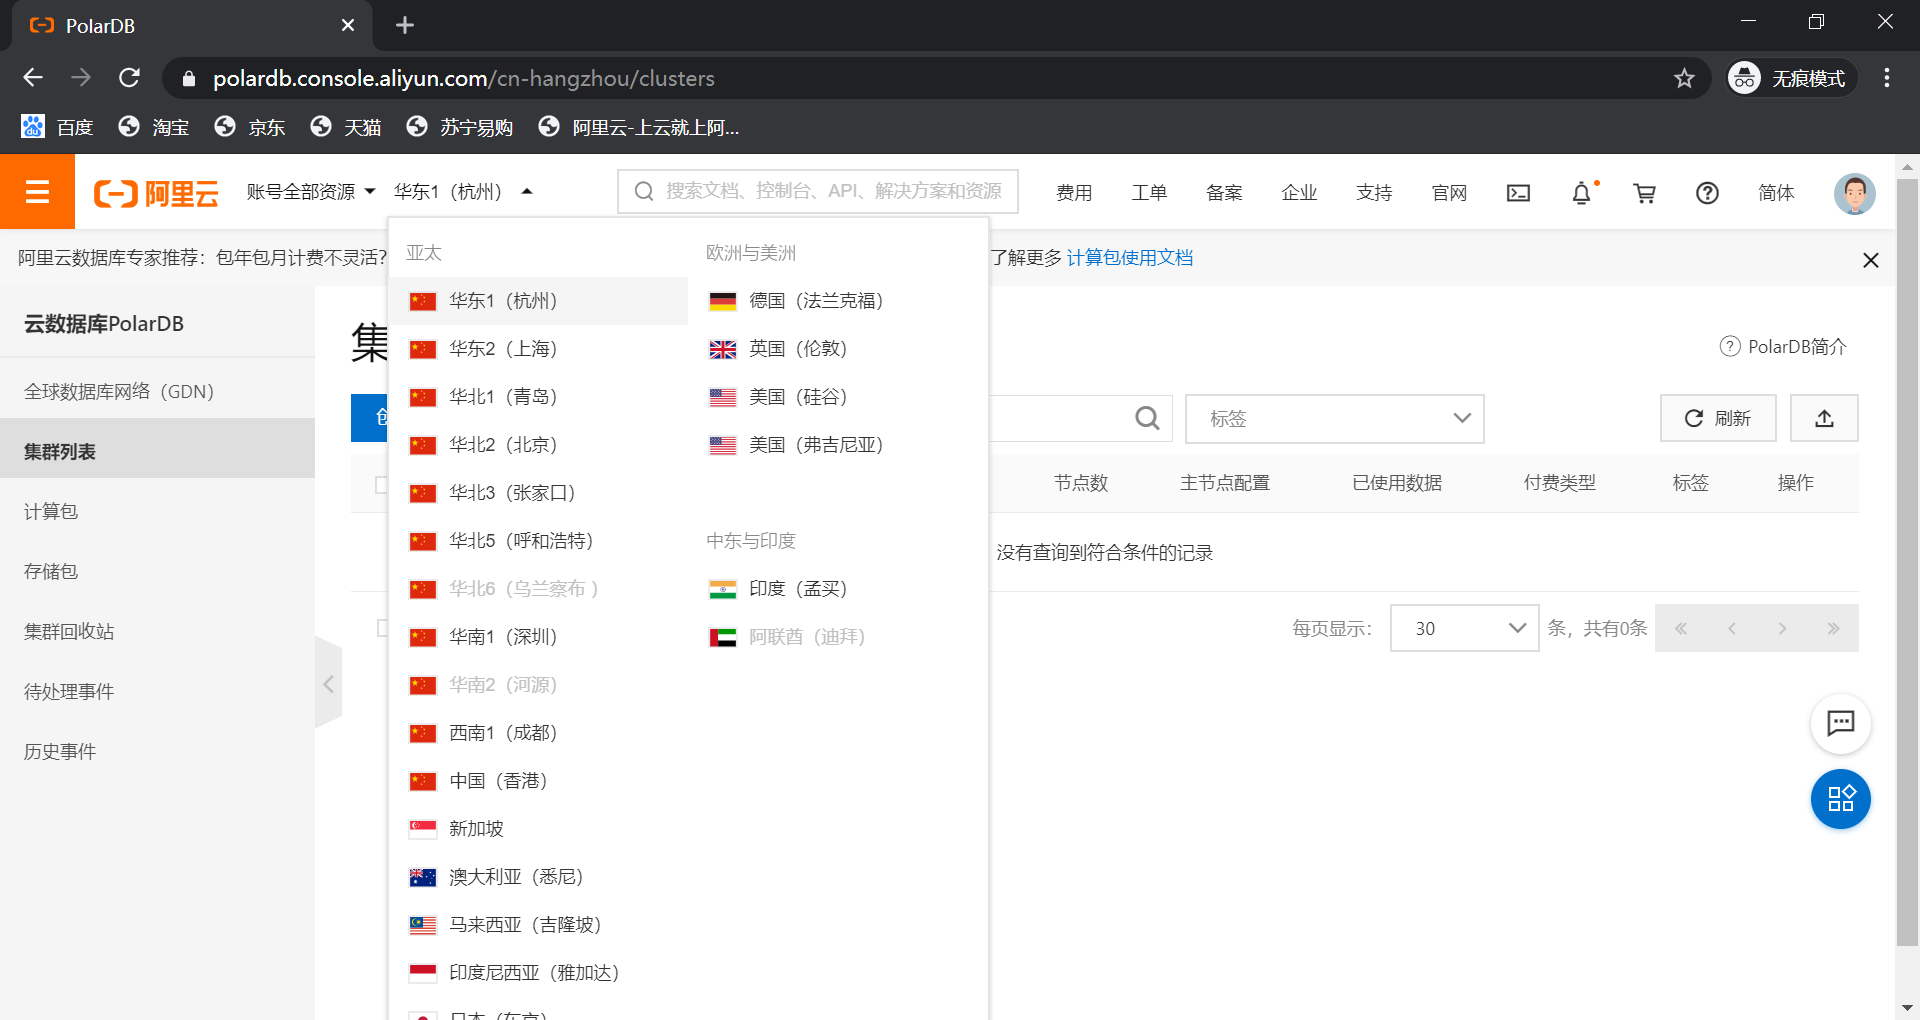Open 计算包 in sidebar
1920x1020 pixels.
pyautogui.click(x=157, y=512)
